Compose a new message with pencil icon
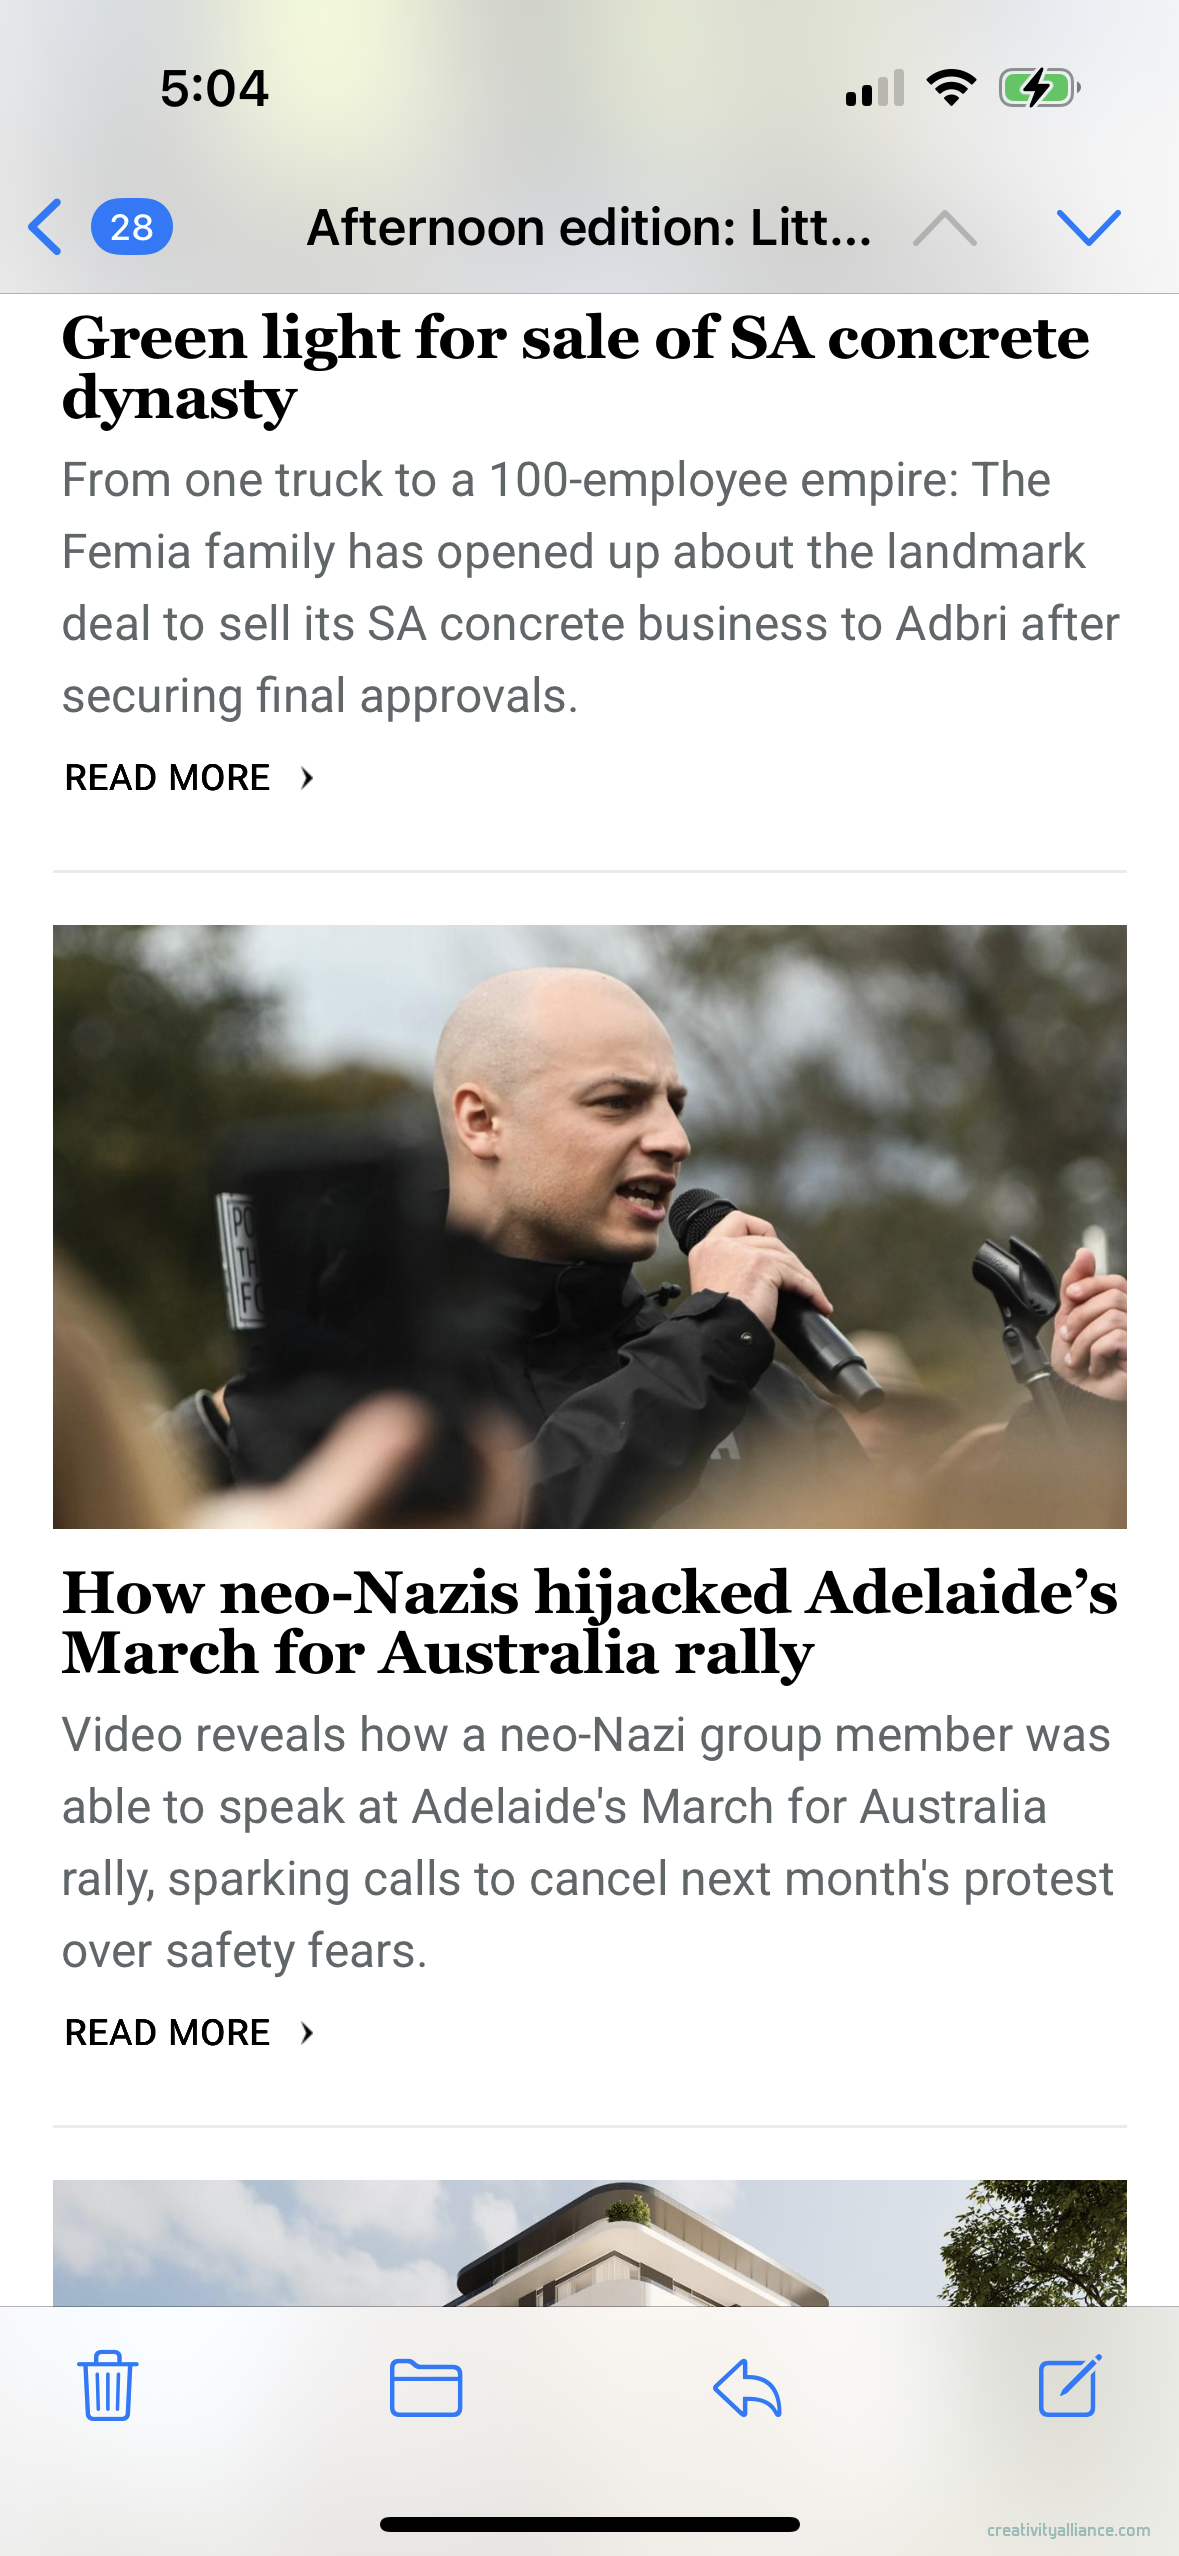 click(1070, 2385)
